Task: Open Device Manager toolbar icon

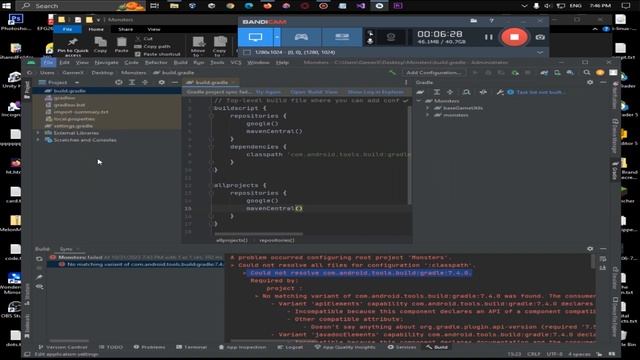Action: [x=557, y=73]
